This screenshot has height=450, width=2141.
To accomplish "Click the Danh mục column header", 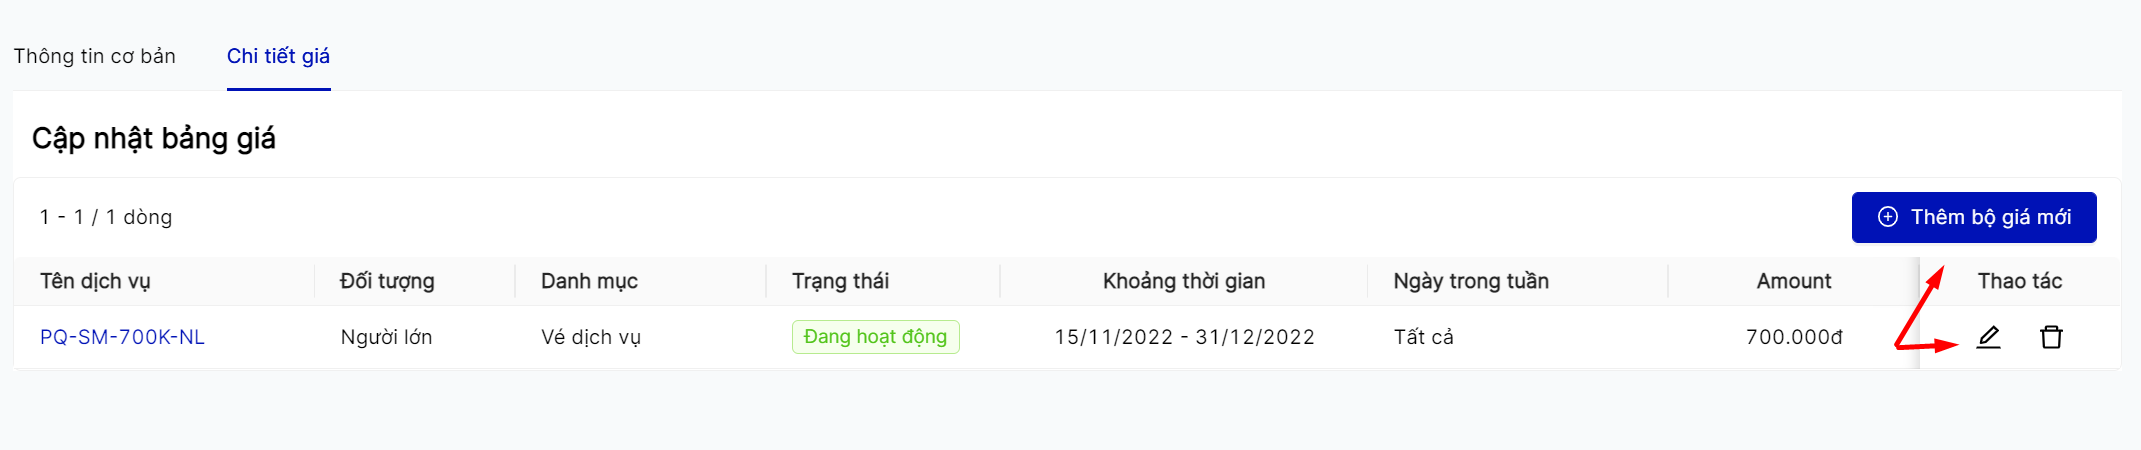I will point(589,281).
